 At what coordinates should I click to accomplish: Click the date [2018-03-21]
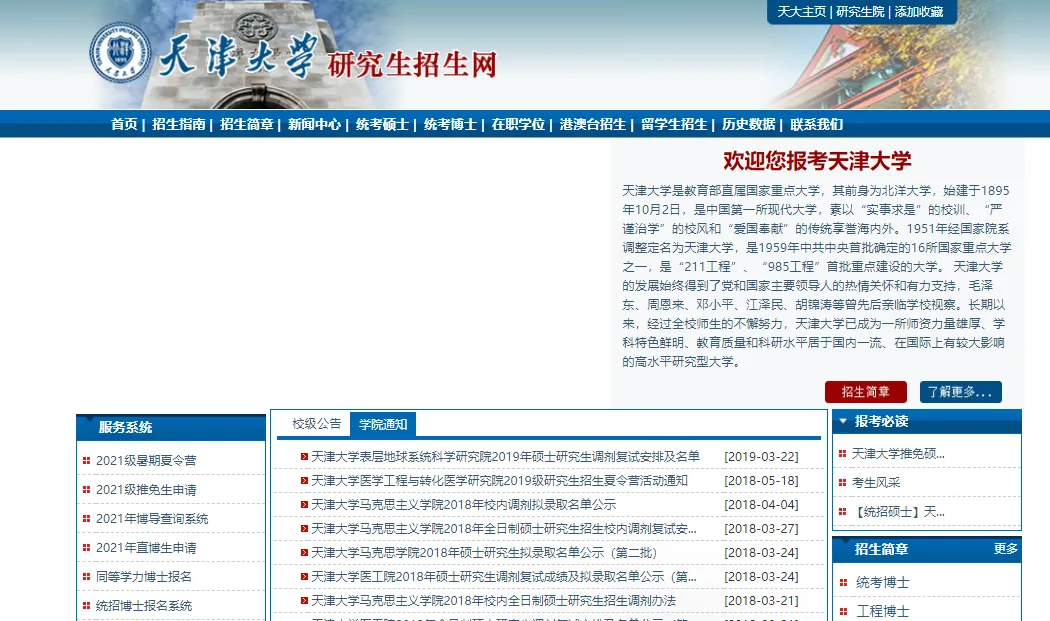(x=761, y=602)
